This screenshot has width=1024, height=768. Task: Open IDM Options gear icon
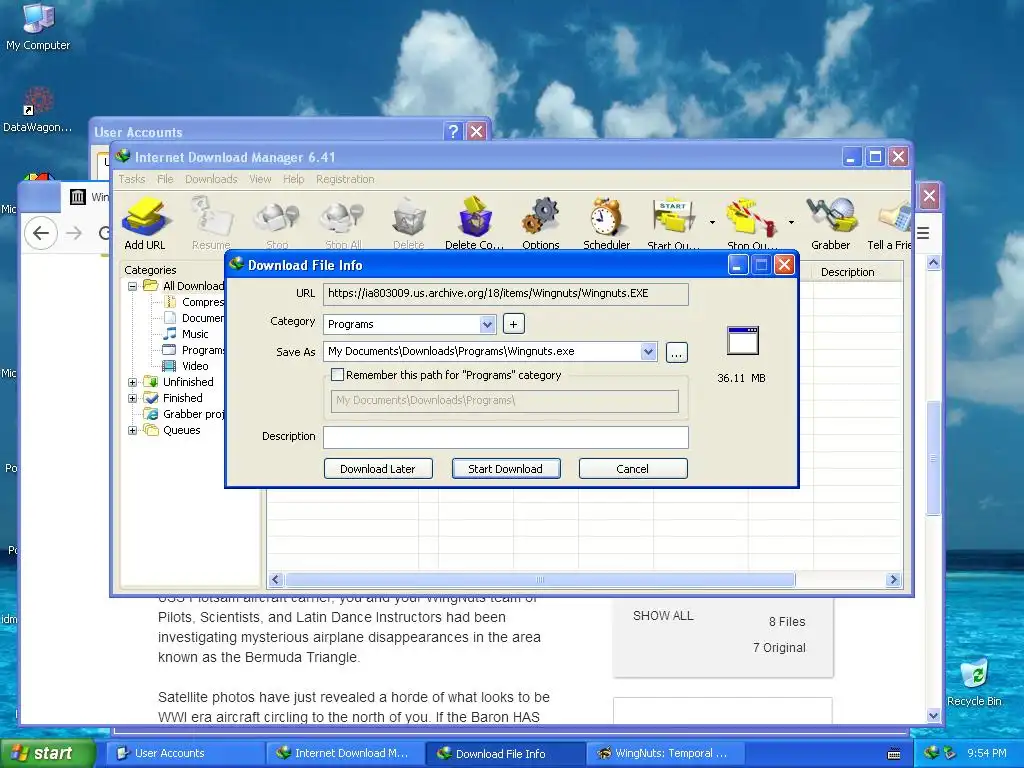point(541,223)
